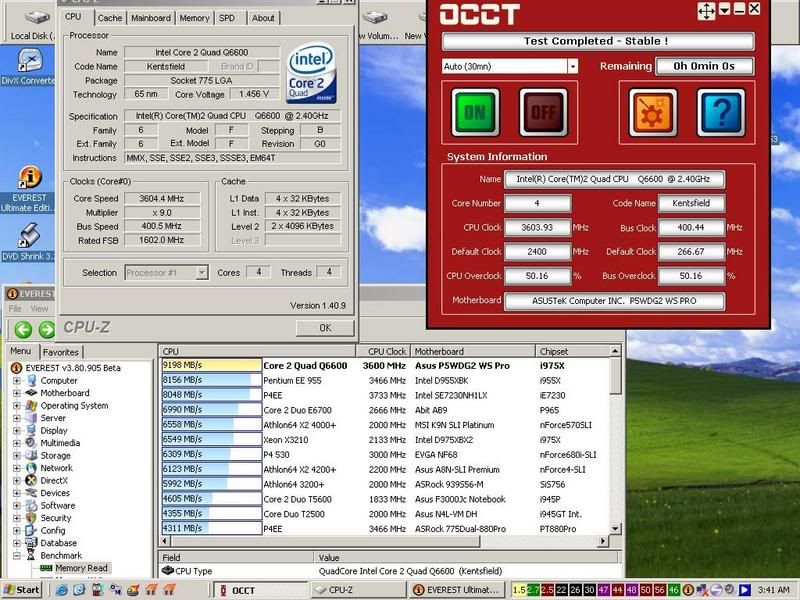Select the Xeon X3210 benchmark row
The image size is (800, 600).
pyautogui.click(x=385, y=439)
